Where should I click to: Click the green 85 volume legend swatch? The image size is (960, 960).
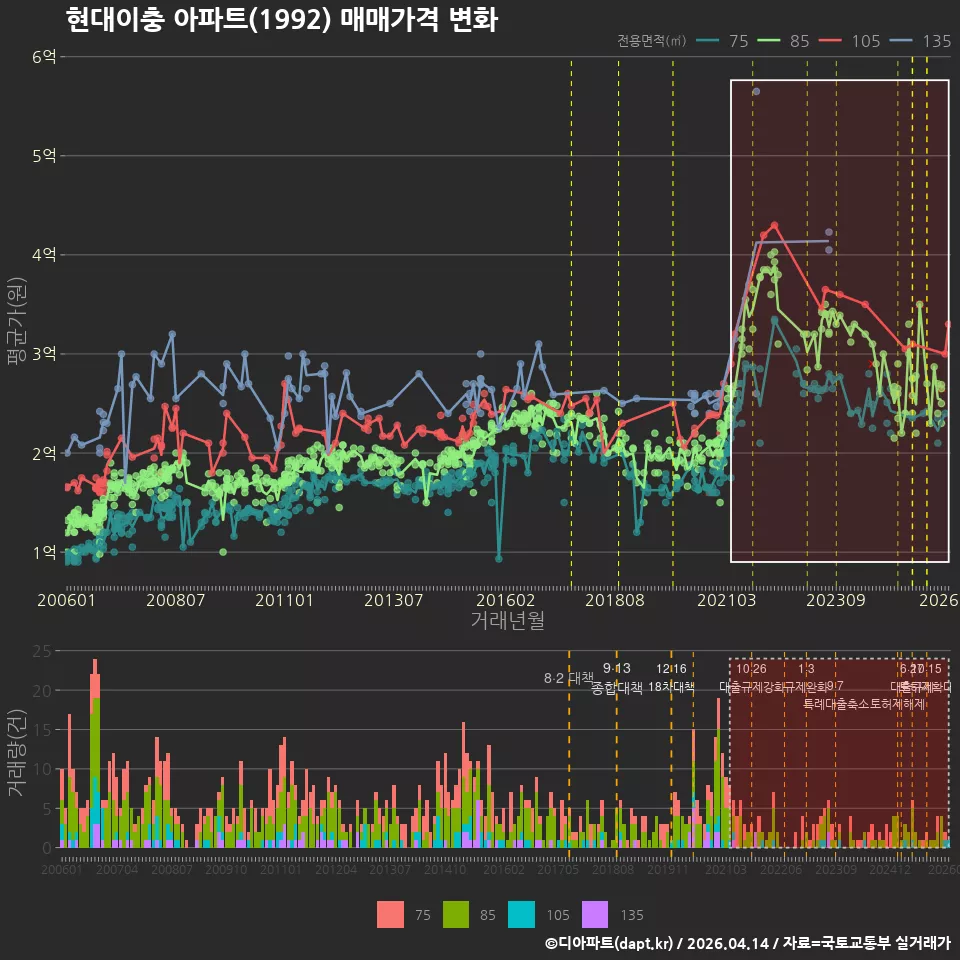tap(456, 915)
